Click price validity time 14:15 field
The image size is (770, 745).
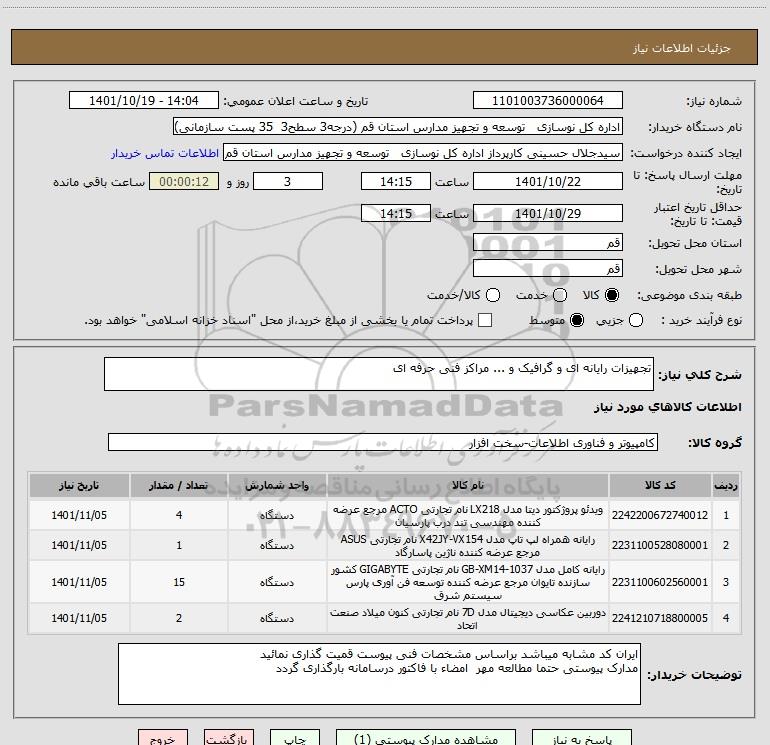tap(396, 213)
